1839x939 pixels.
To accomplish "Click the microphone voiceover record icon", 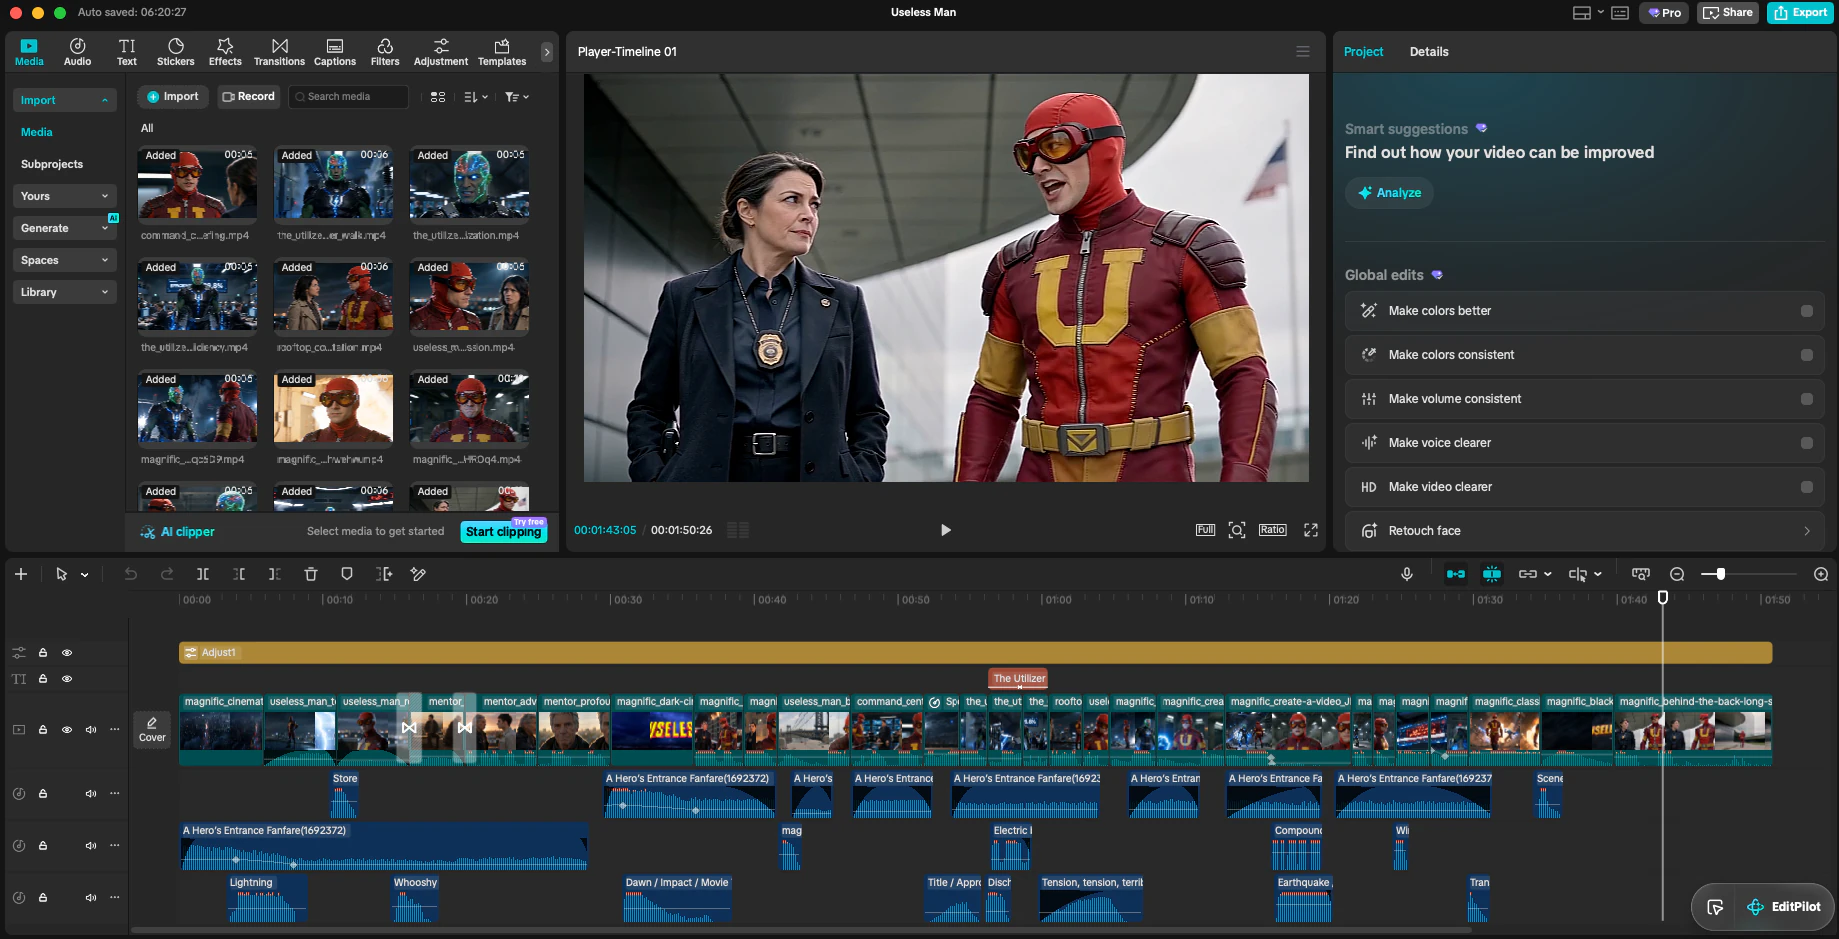I will point(1407,574).
